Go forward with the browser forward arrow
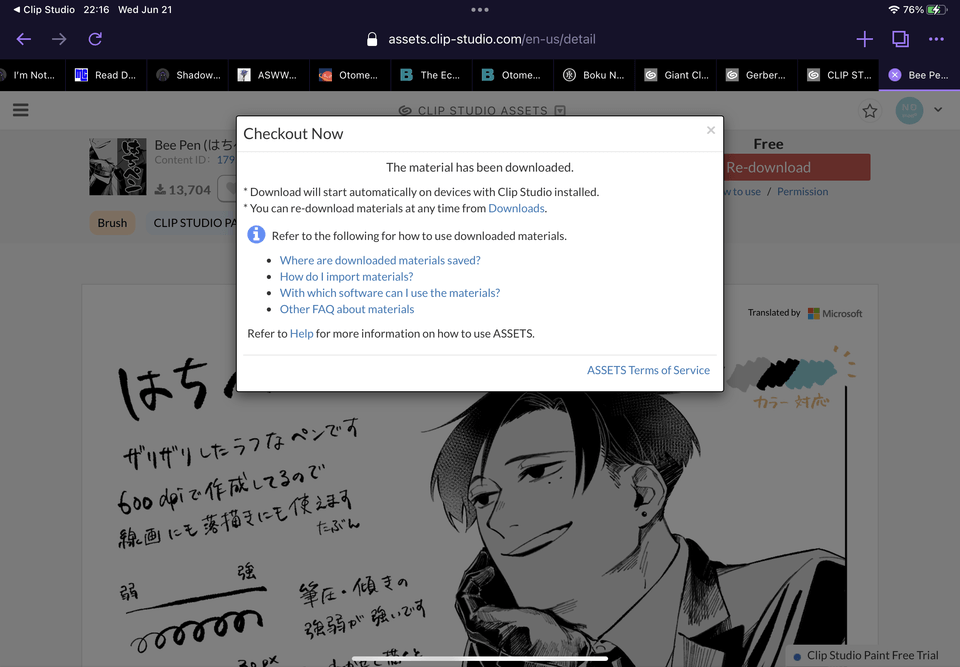The image size is (960, 667). click(x=59, y=39)
